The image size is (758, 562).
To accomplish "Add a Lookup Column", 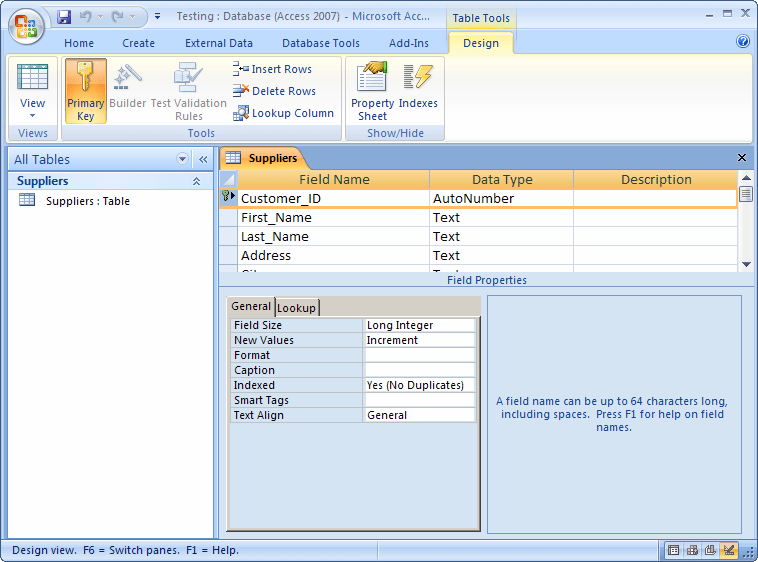I will 283,113.
